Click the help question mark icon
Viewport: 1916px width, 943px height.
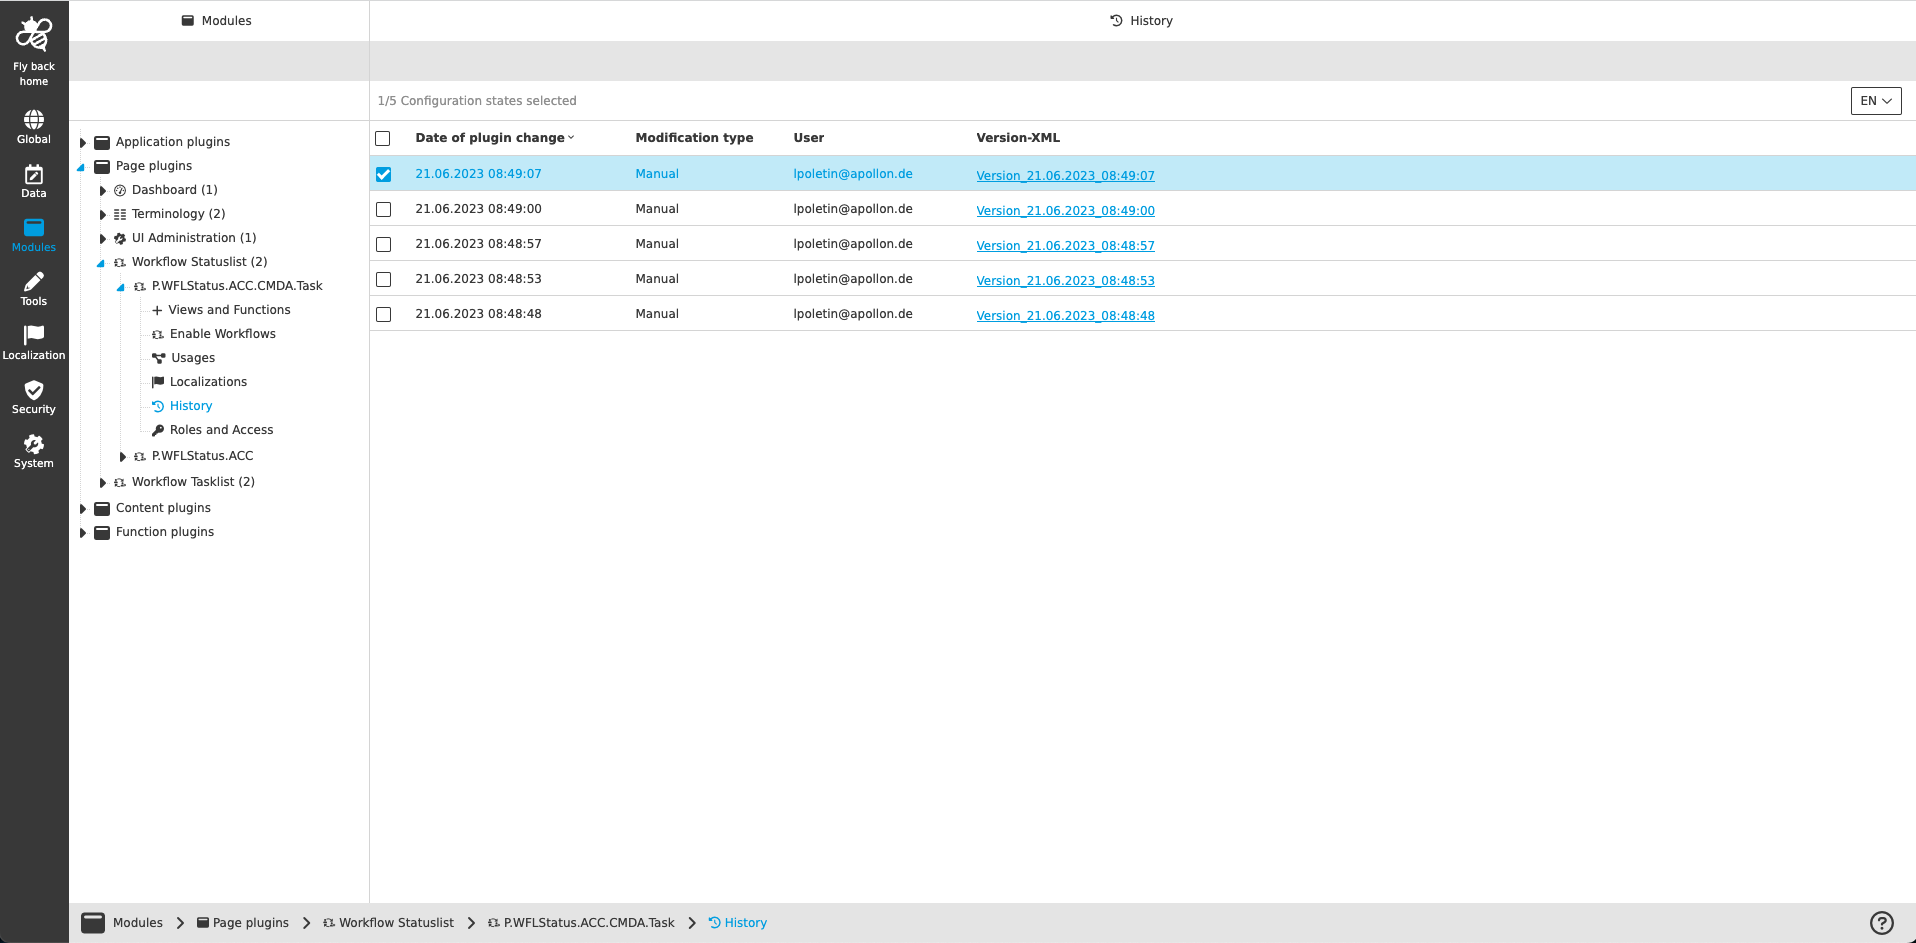(x=1881, y=923)
